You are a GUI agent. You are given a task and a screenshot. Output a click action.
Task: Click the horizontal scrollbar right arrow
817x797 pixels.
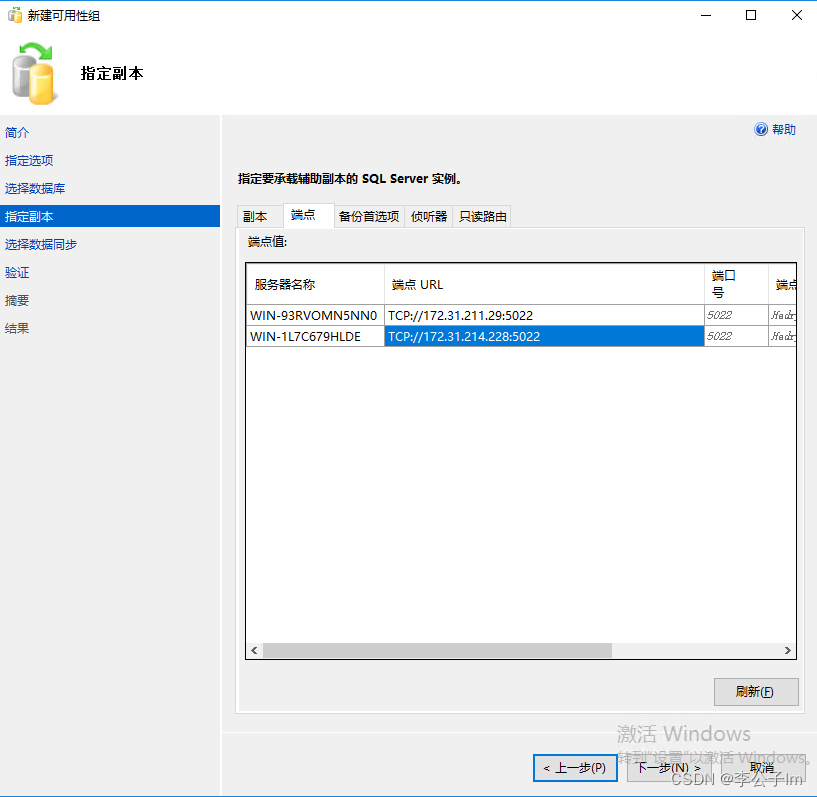coord(788,650)
